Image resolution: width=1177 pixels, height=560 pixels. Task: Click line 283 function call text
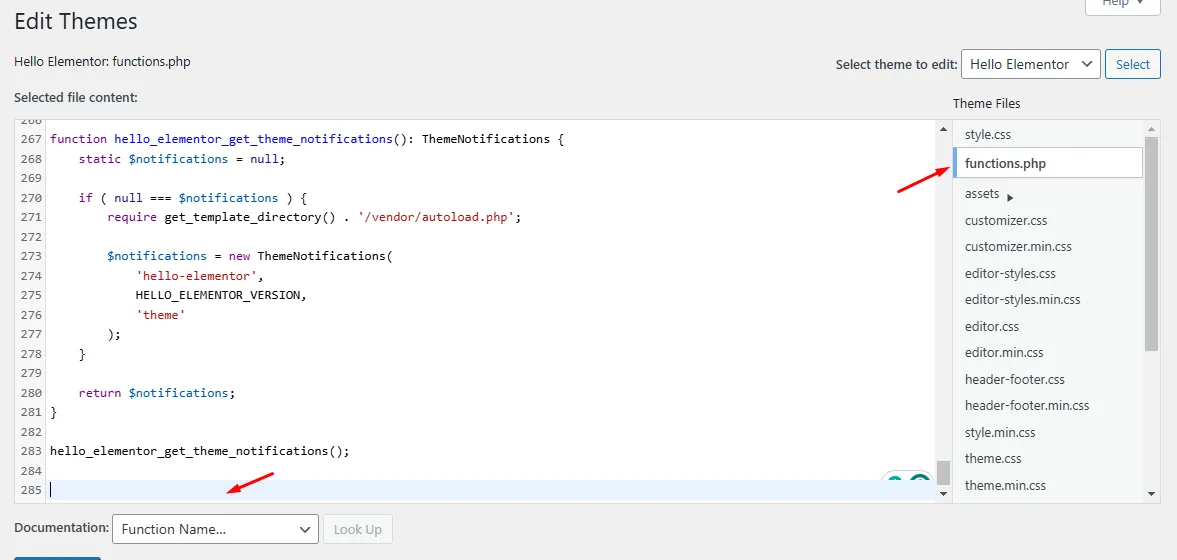point(200,451)
